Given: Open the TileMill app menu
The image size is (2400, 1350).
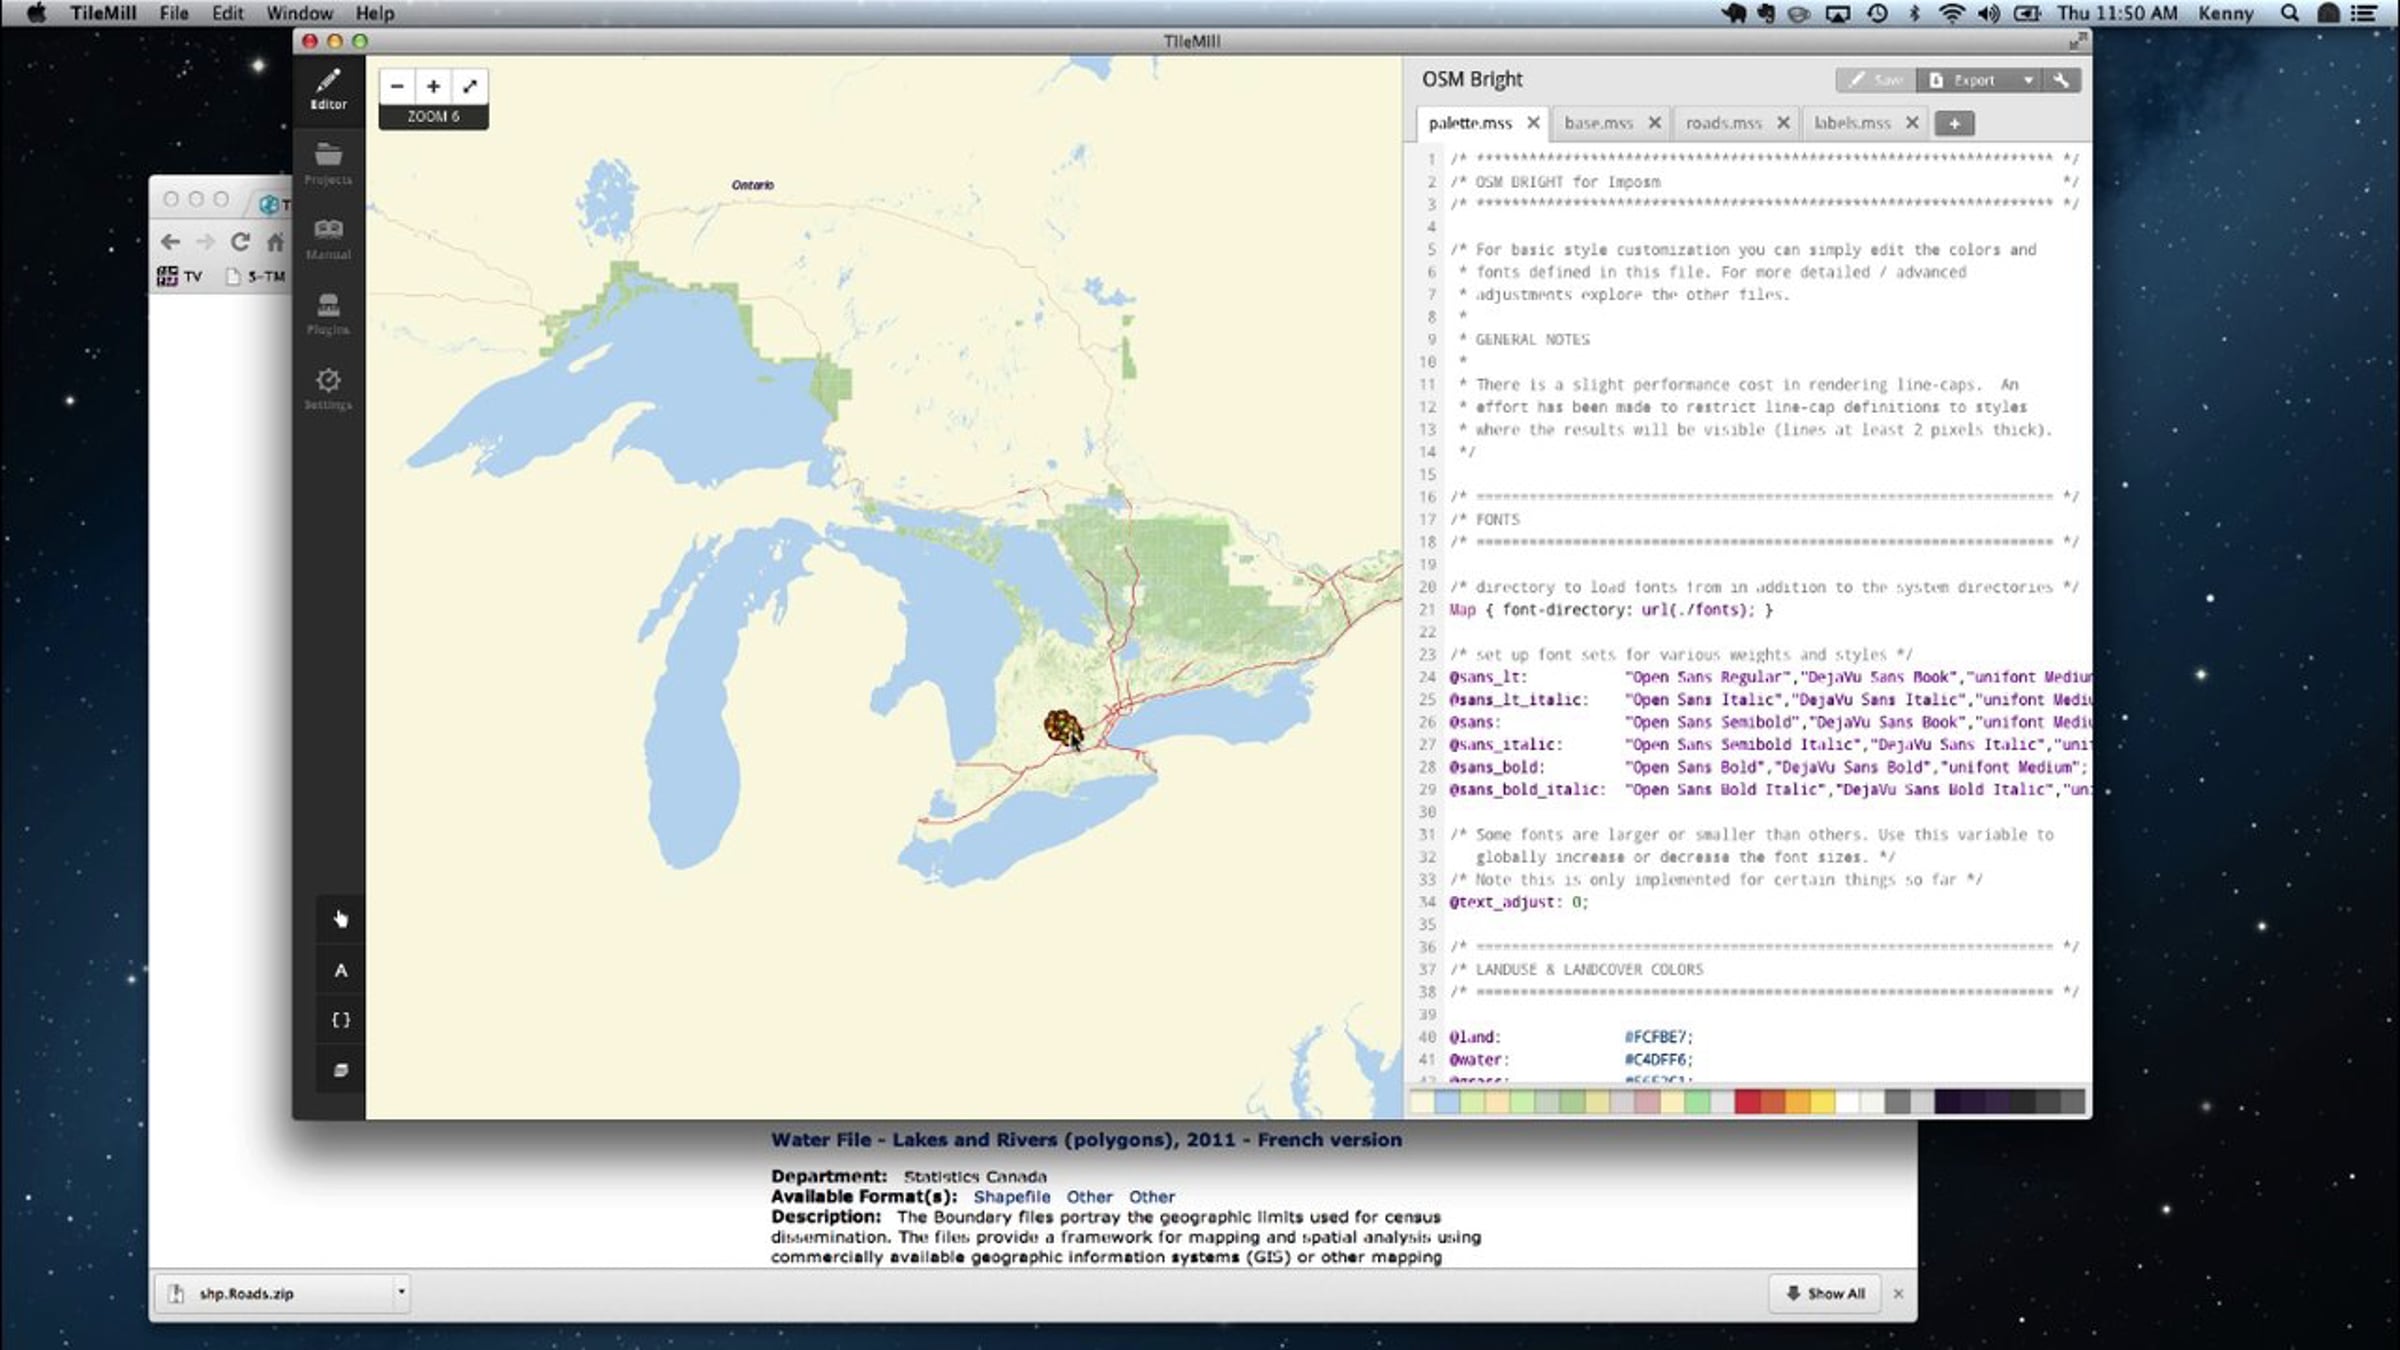Looking at the screenshot, I should click(103, 13).
